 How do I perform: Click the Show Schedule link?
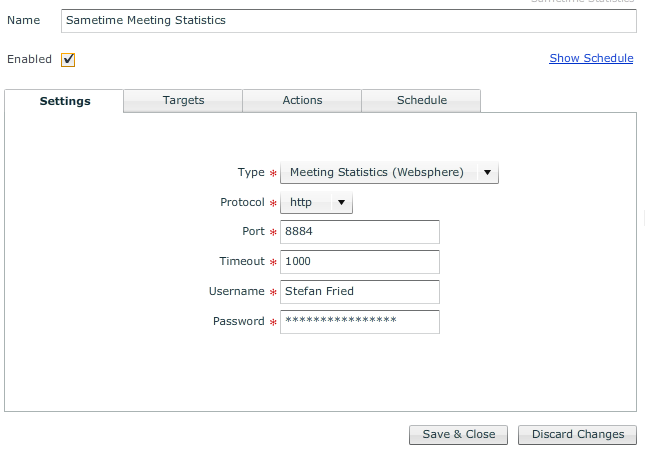(591, 58)
